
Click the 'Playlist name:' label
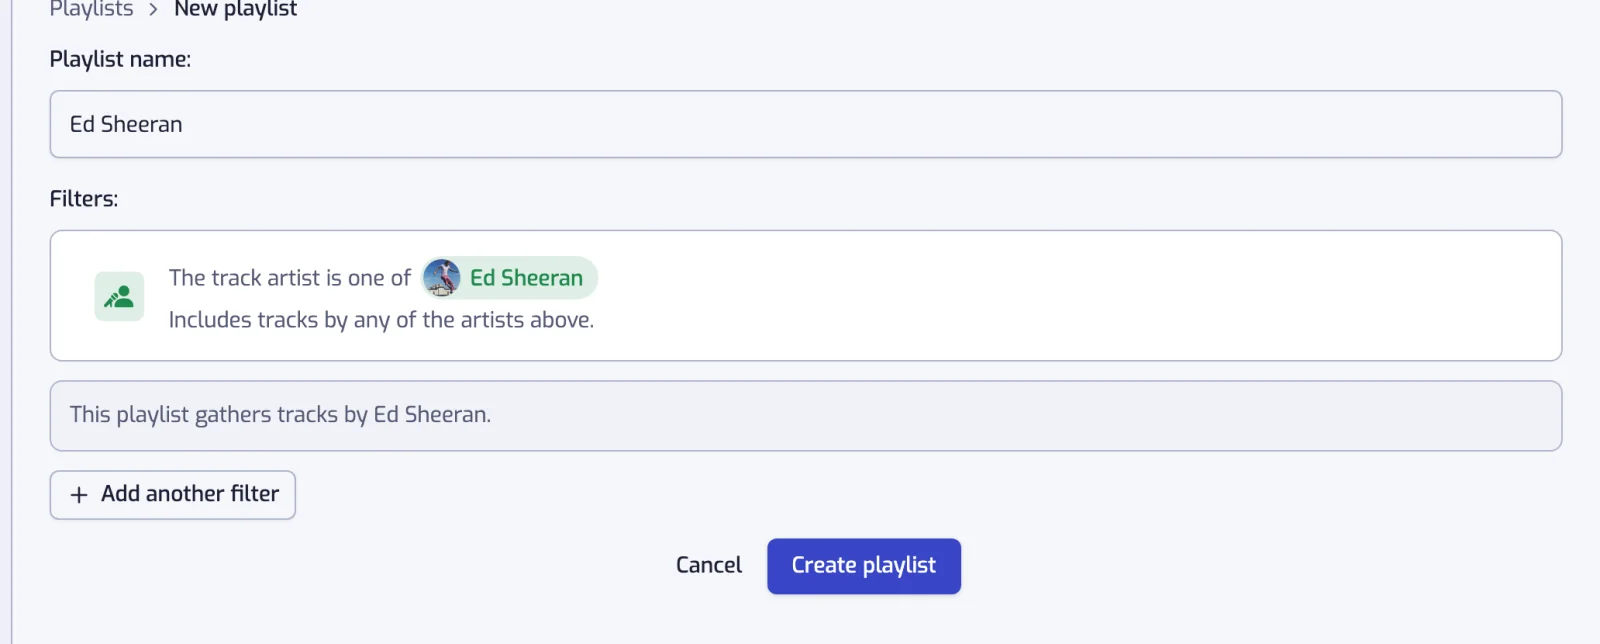[x=120, y=59]
